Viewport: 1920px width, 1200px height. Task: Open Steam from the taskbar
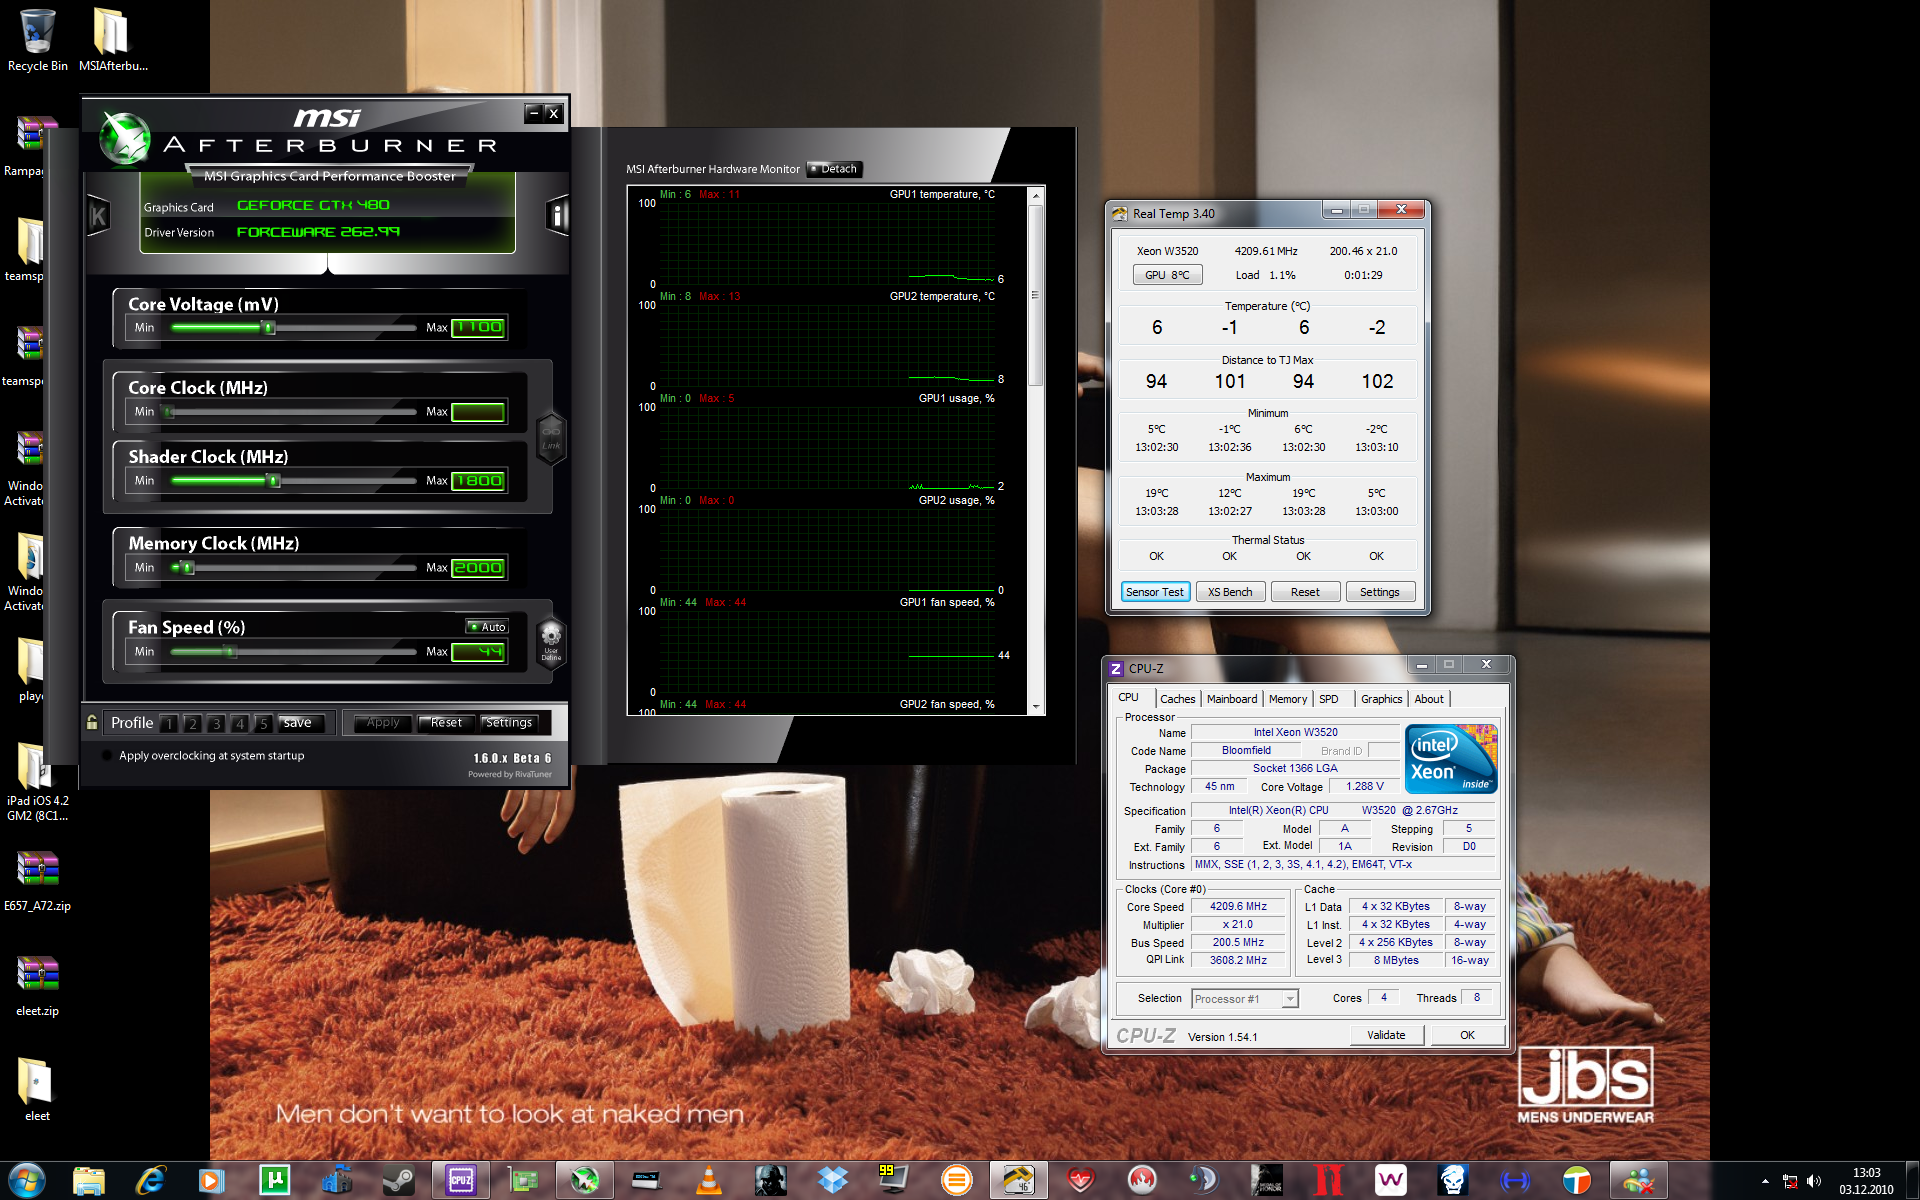coord(398,1181)
